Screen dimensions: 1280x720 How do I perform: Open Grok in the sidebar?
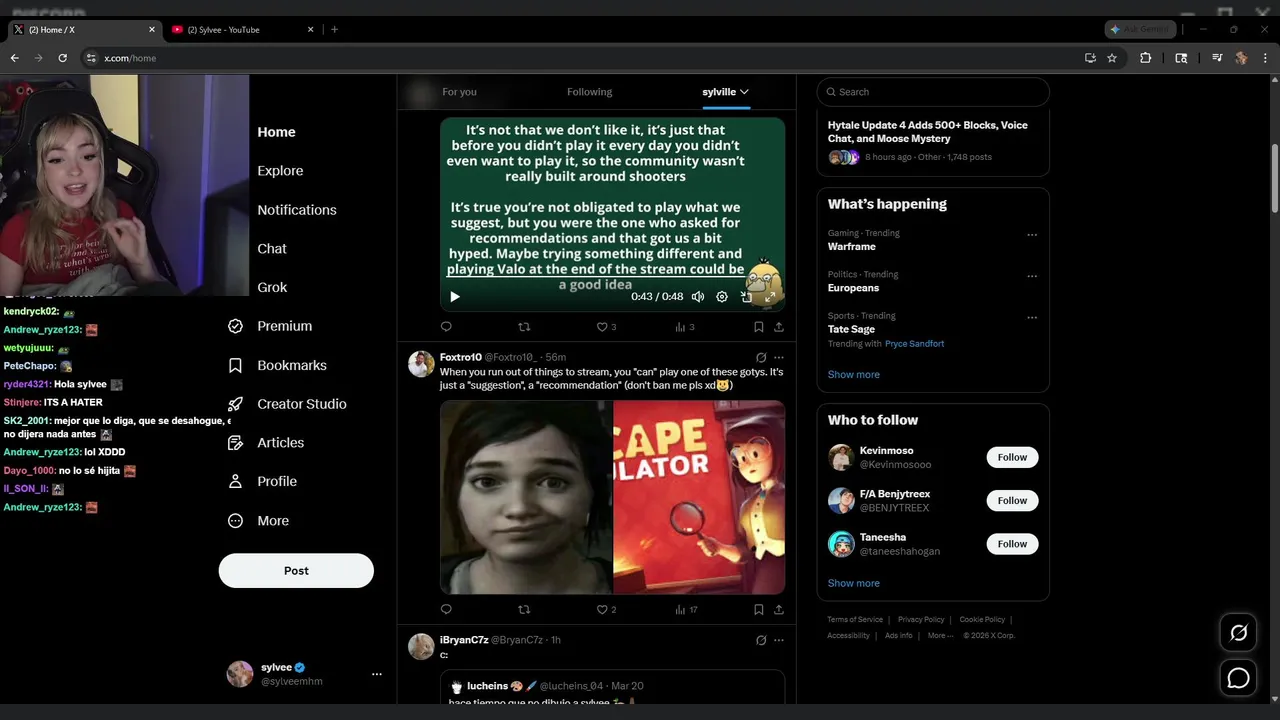272,287
